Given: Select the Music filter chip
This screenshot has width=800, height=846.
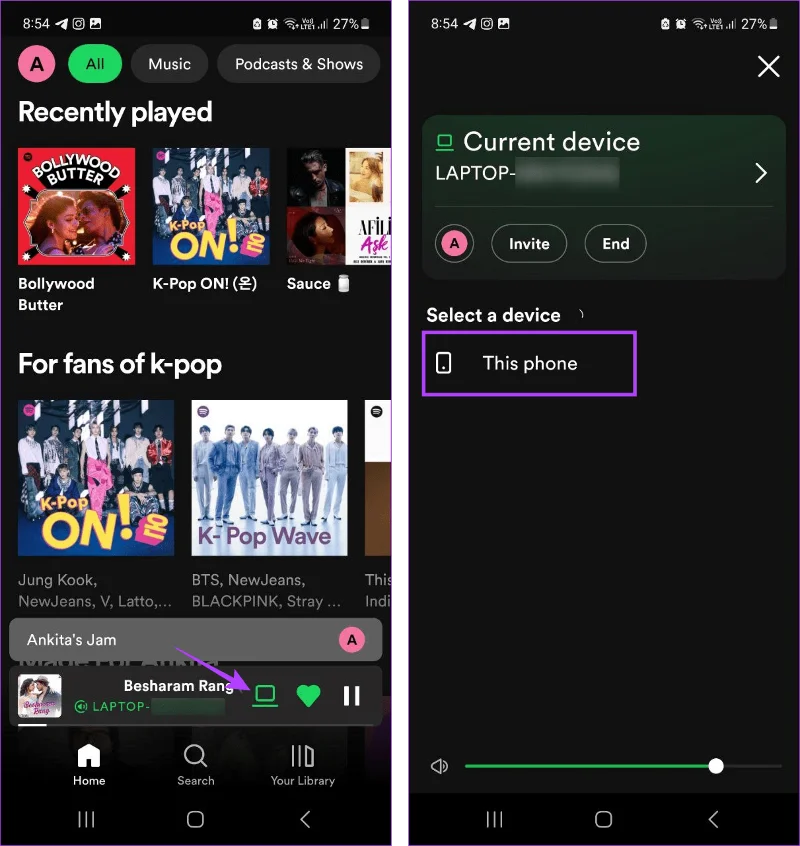Looking at the screenshot, I should click(169, 64).
